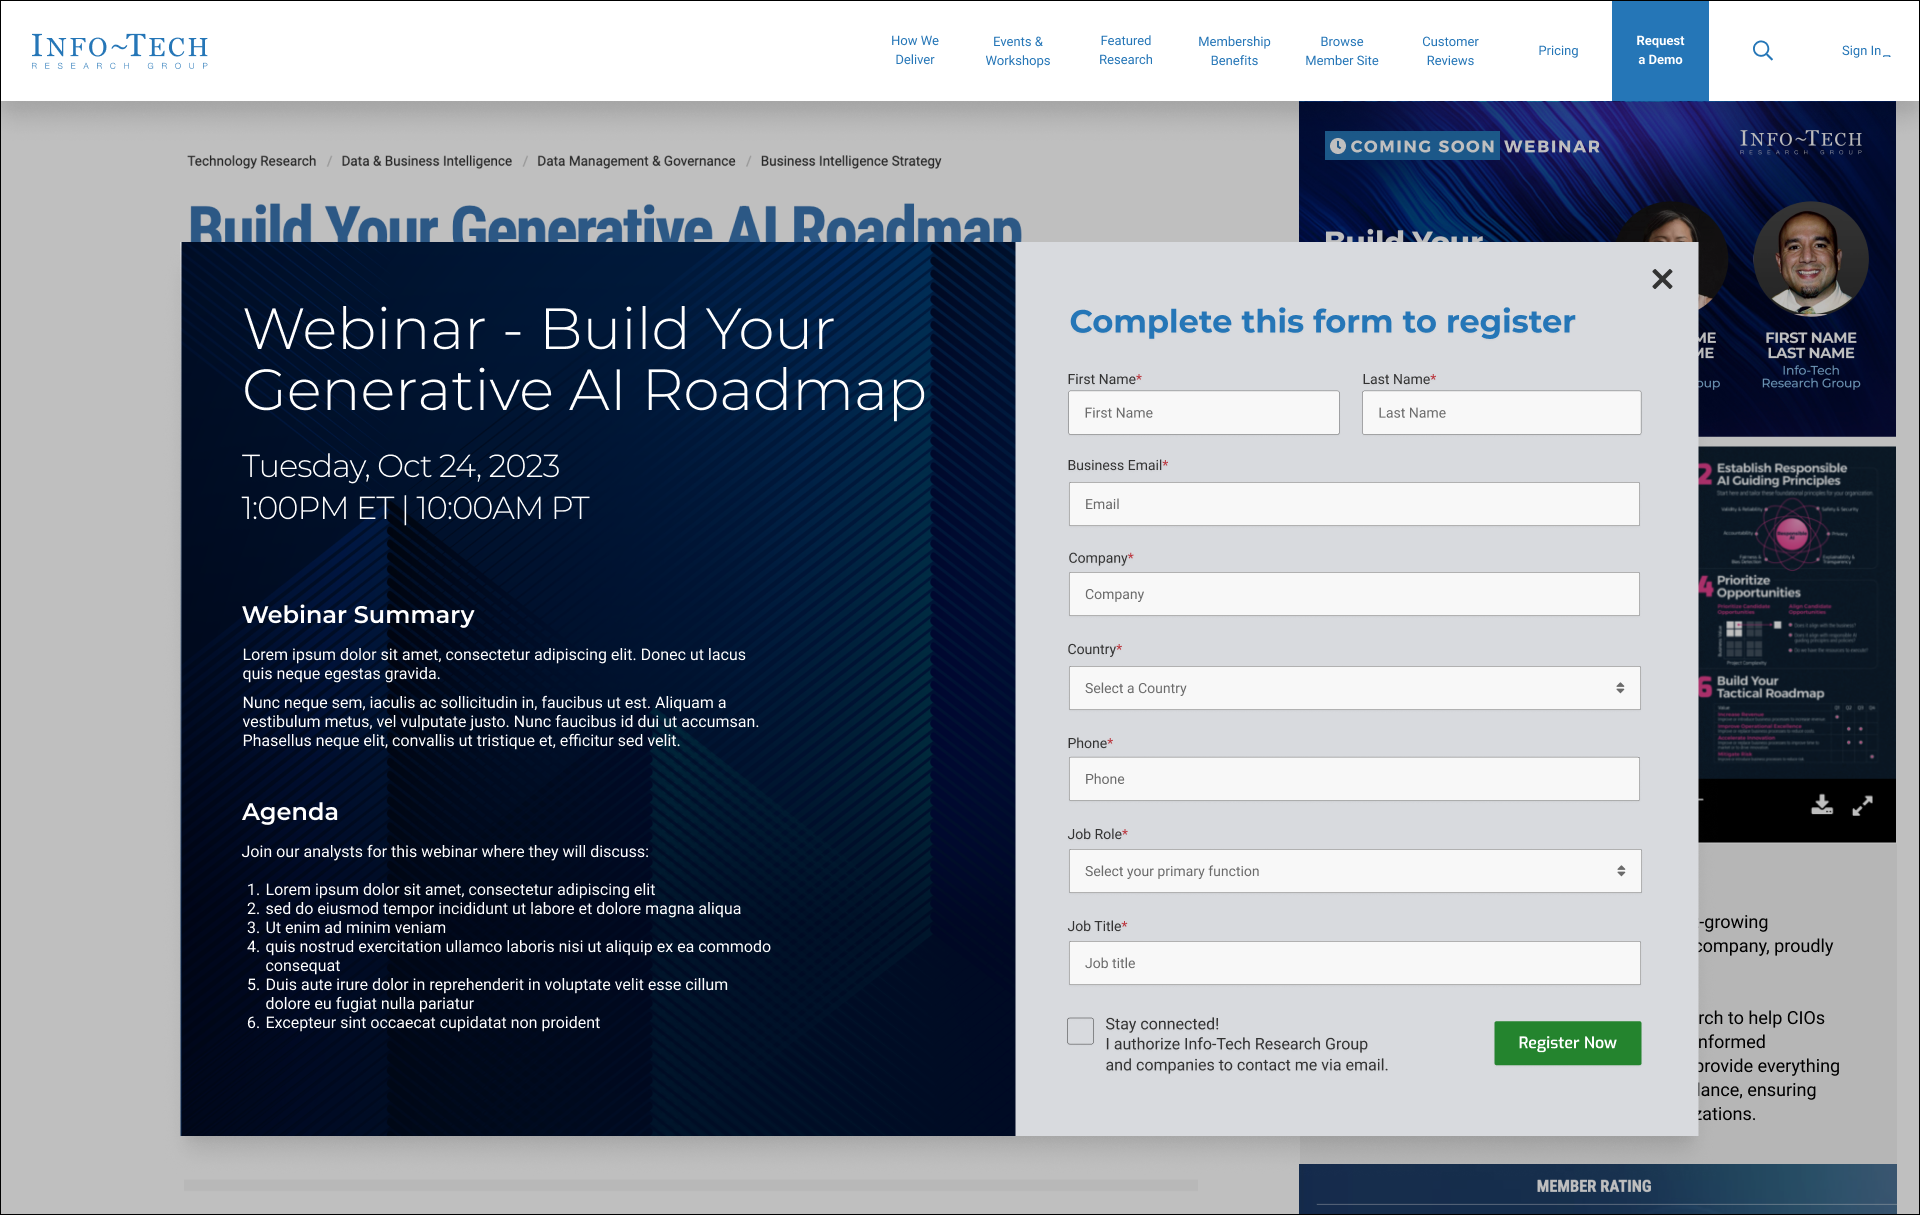Open Data & Business Intelligence breadcrumb

point(426,161)
